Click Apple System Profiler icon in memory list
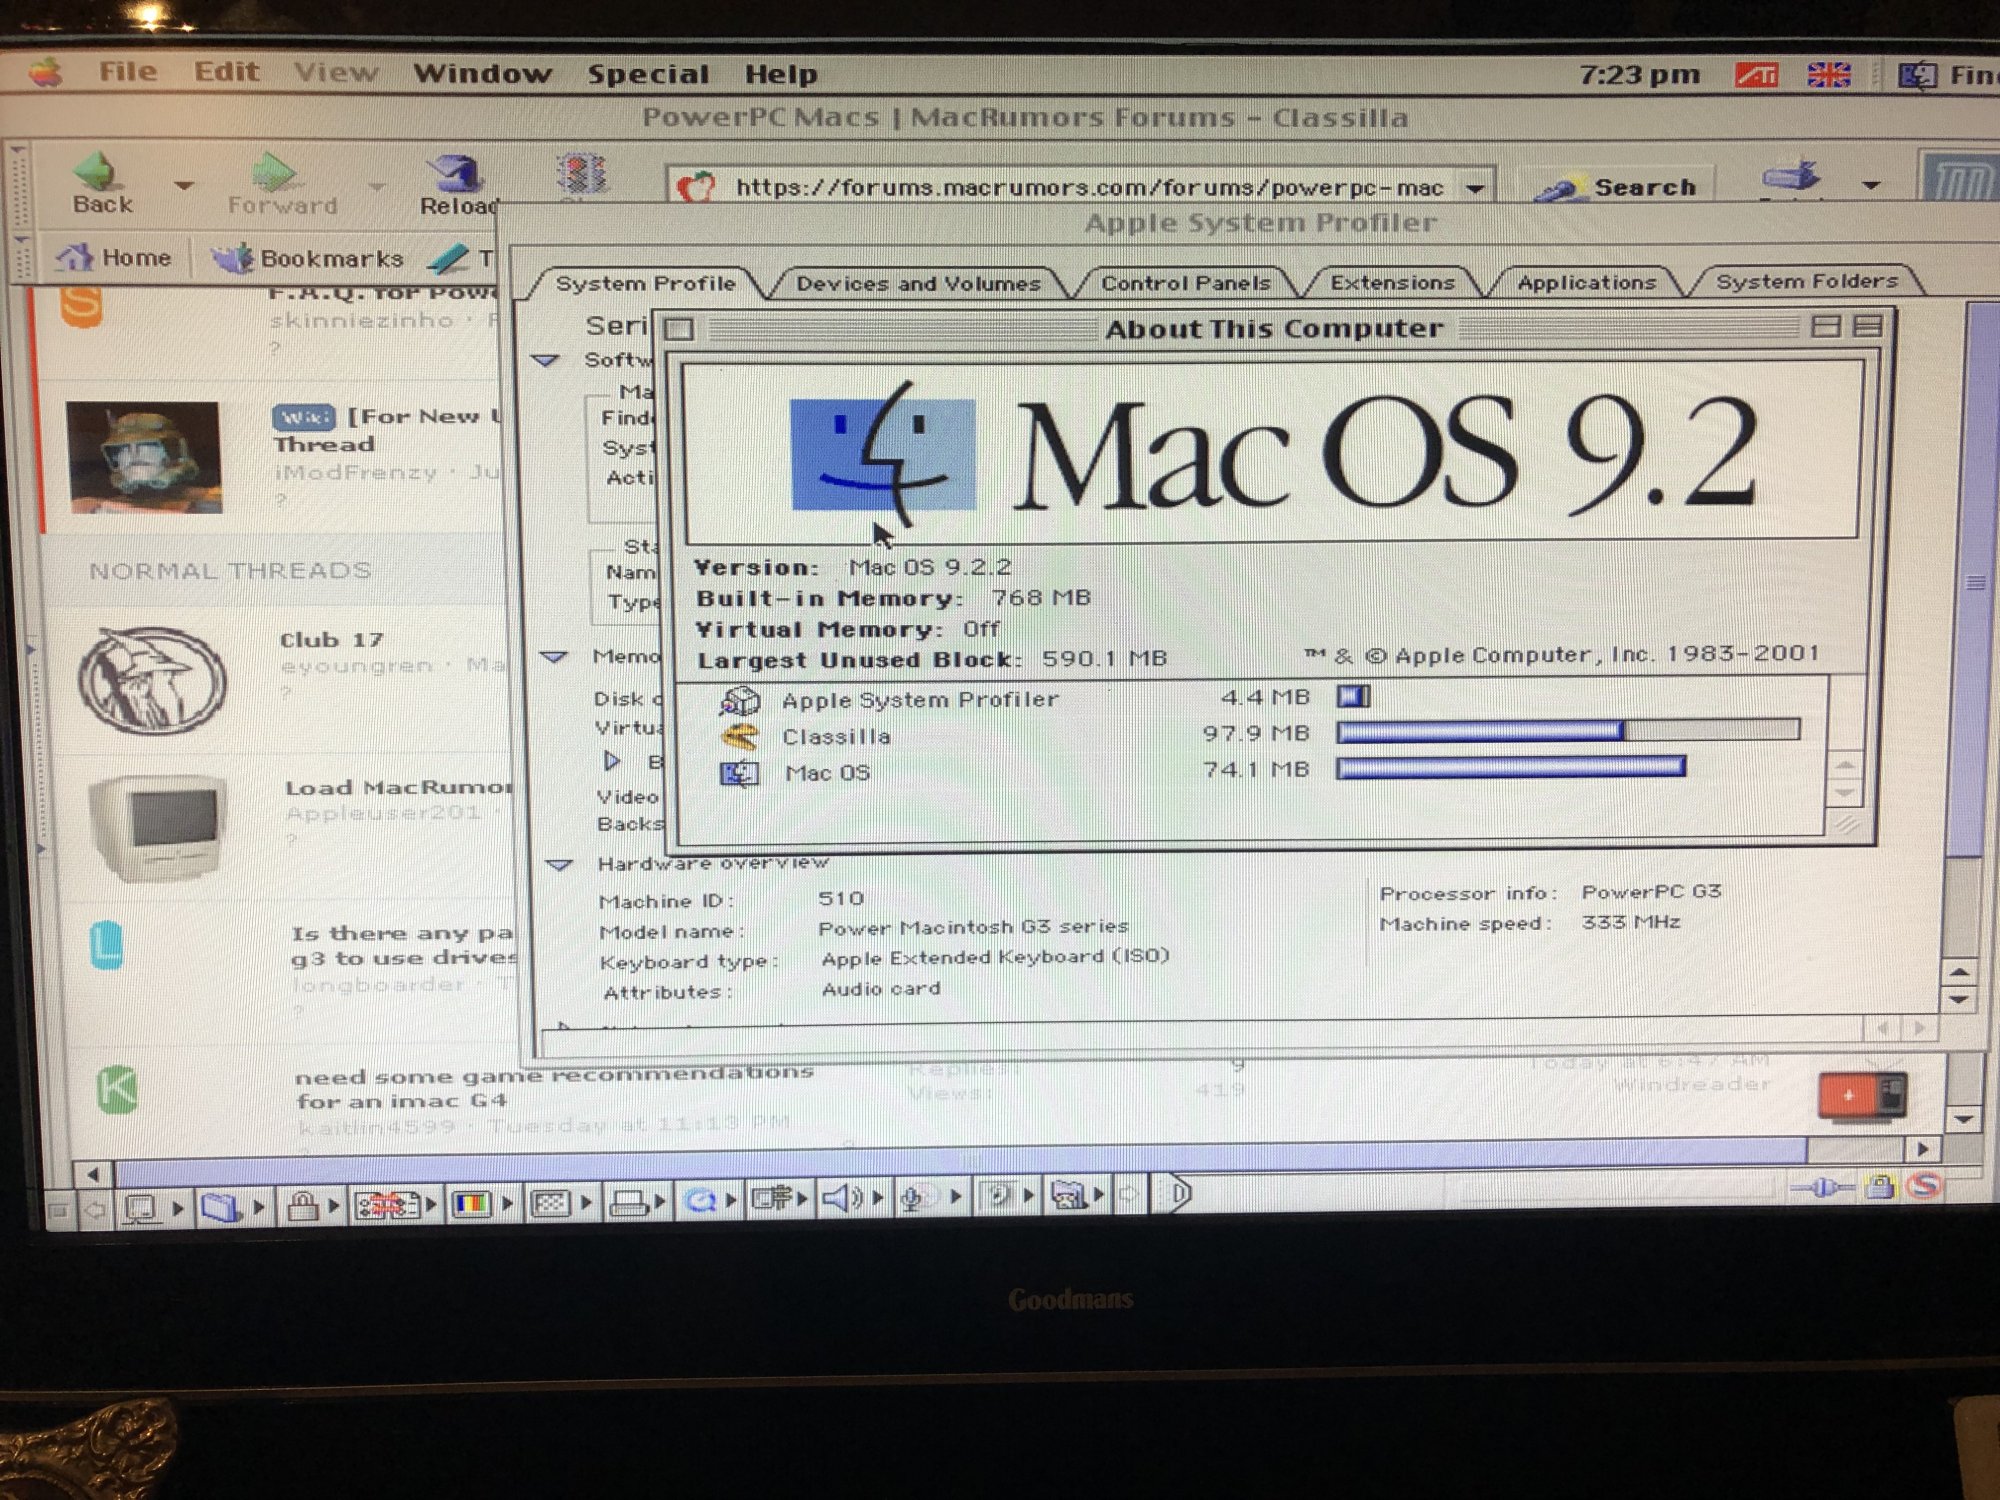The height and width of the screenshot is (1500, 2000). click(x=740, y=700)
